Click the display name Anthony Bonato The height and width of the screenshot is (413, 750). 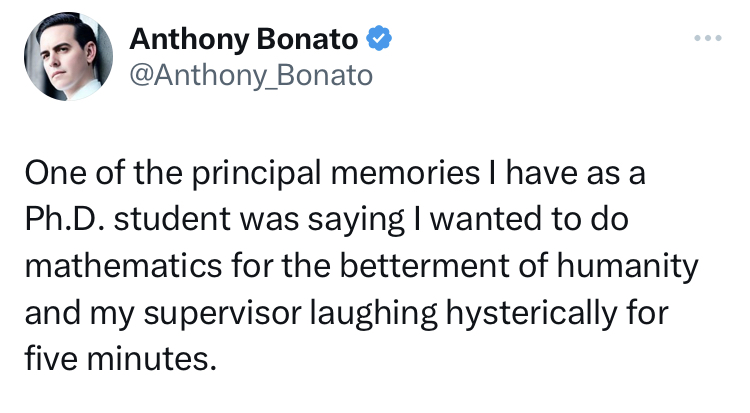[244, 40]
